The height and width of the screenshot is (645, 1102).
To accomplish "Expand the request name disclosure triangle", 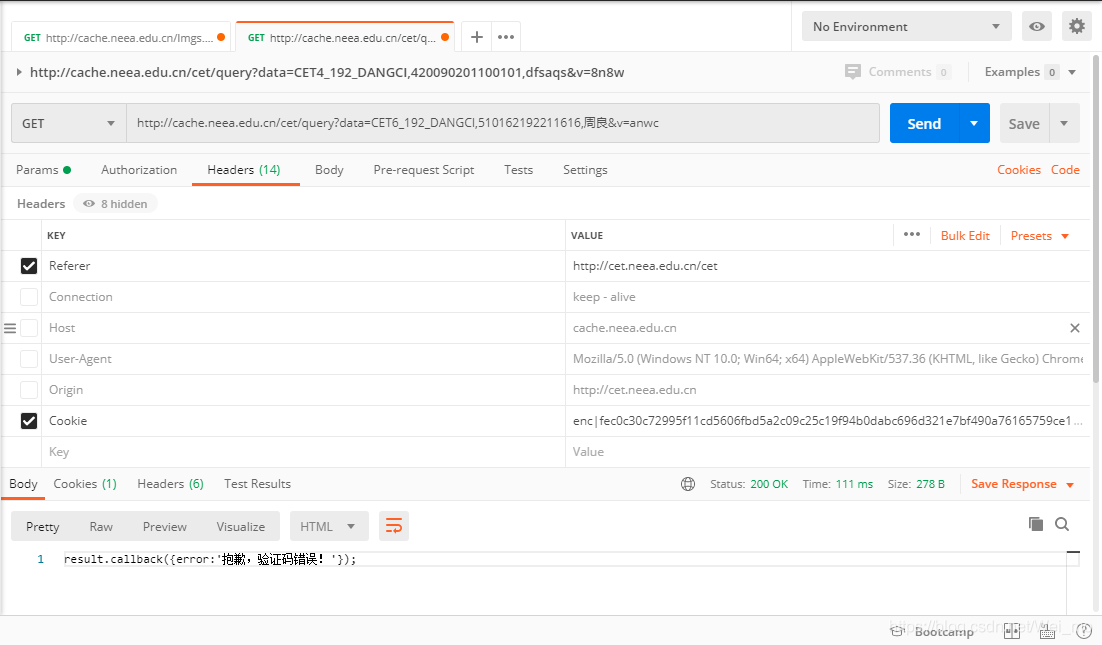I will [19, 72].
